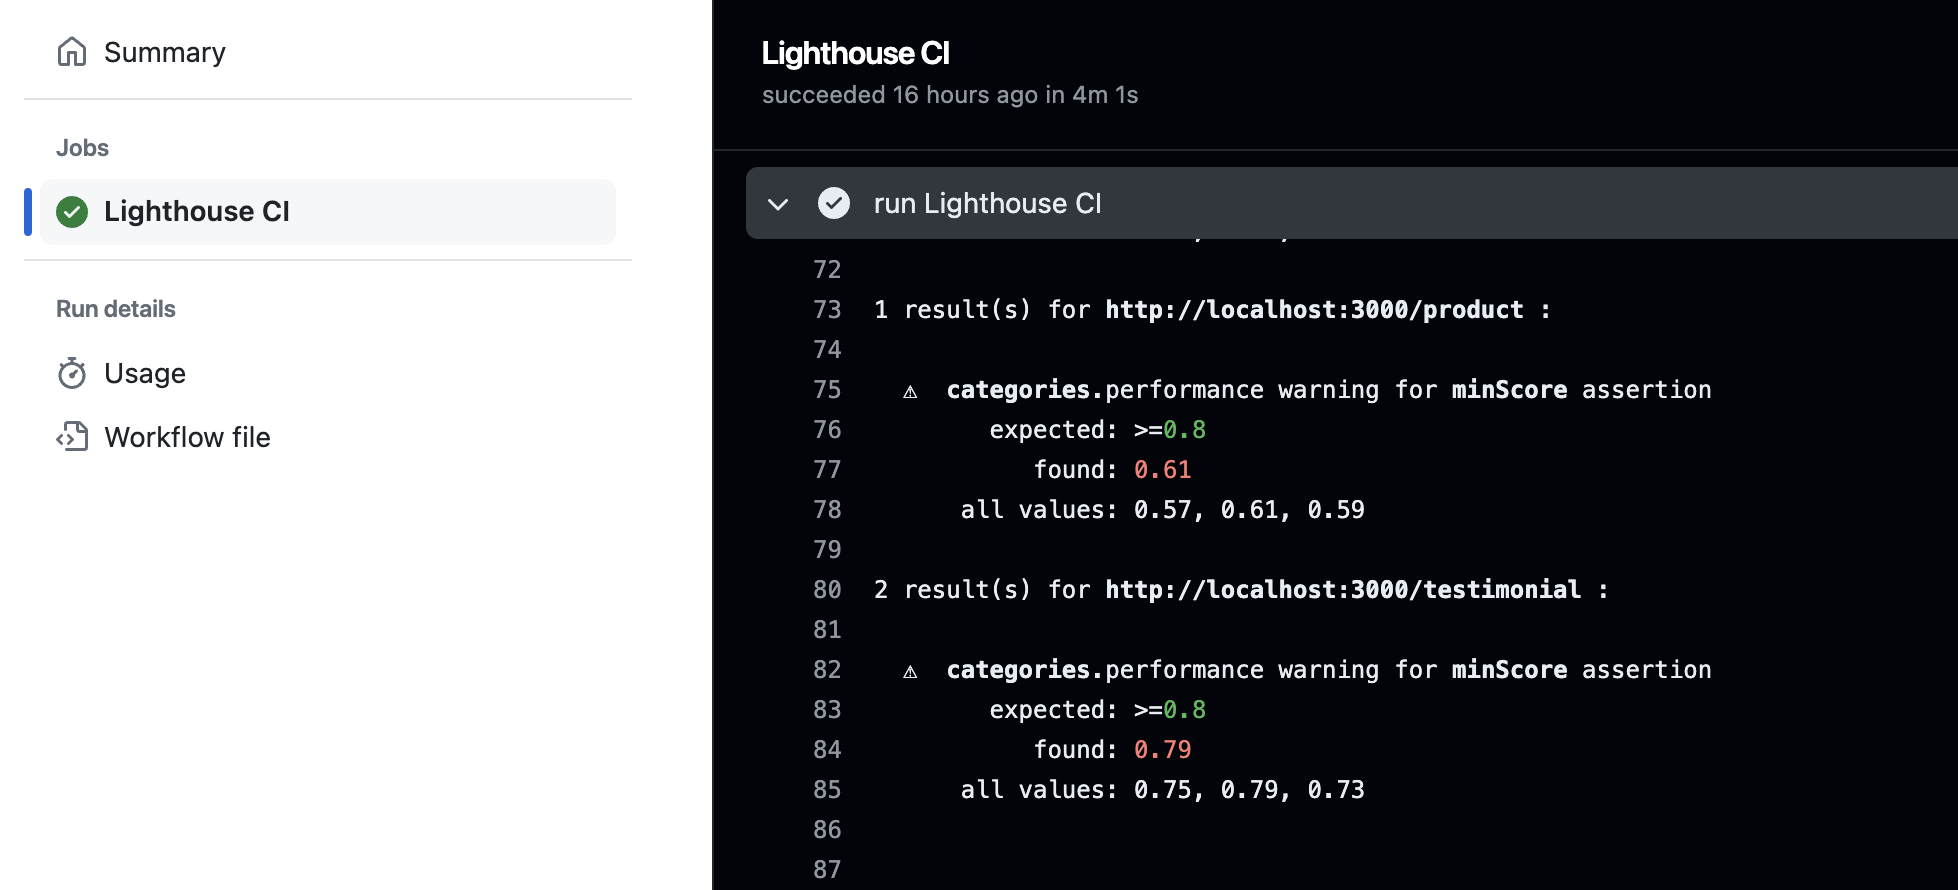Image resolution: width=1958 pixels, height=890 pixels.
Task: Click the Jobs section heading
Action: [82, 148]
